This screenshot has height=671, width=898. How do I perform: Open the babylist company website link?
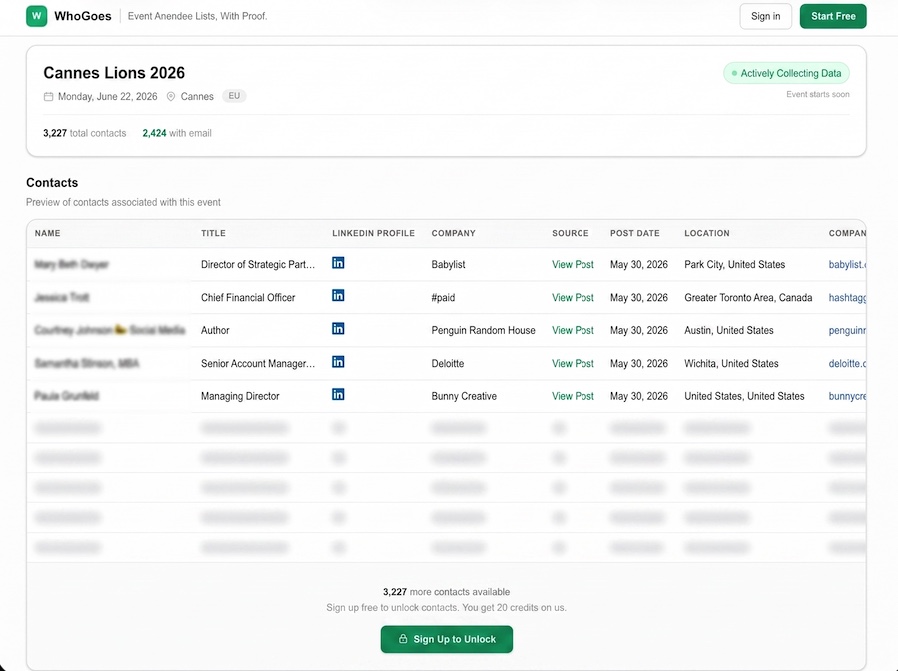(847, 265)
